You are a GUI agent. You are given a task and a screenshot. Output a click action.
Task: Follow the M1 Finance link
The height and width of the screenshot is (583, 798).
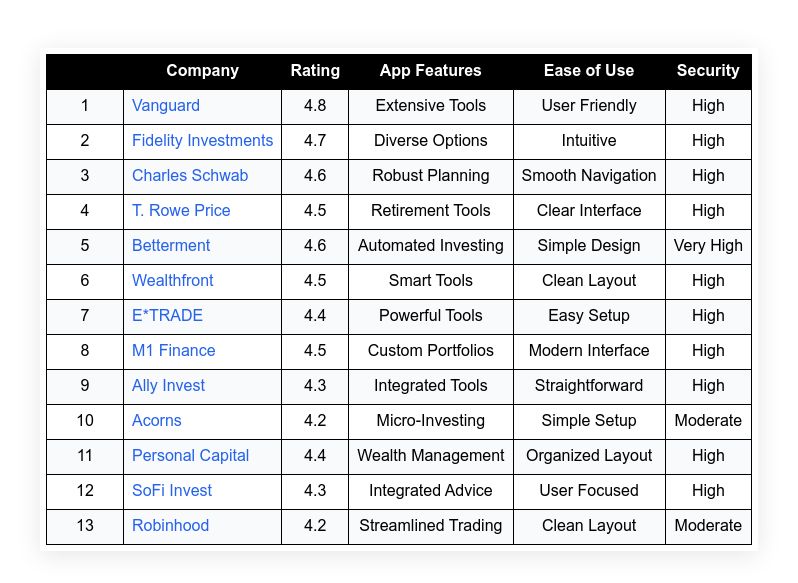point(173,351)
